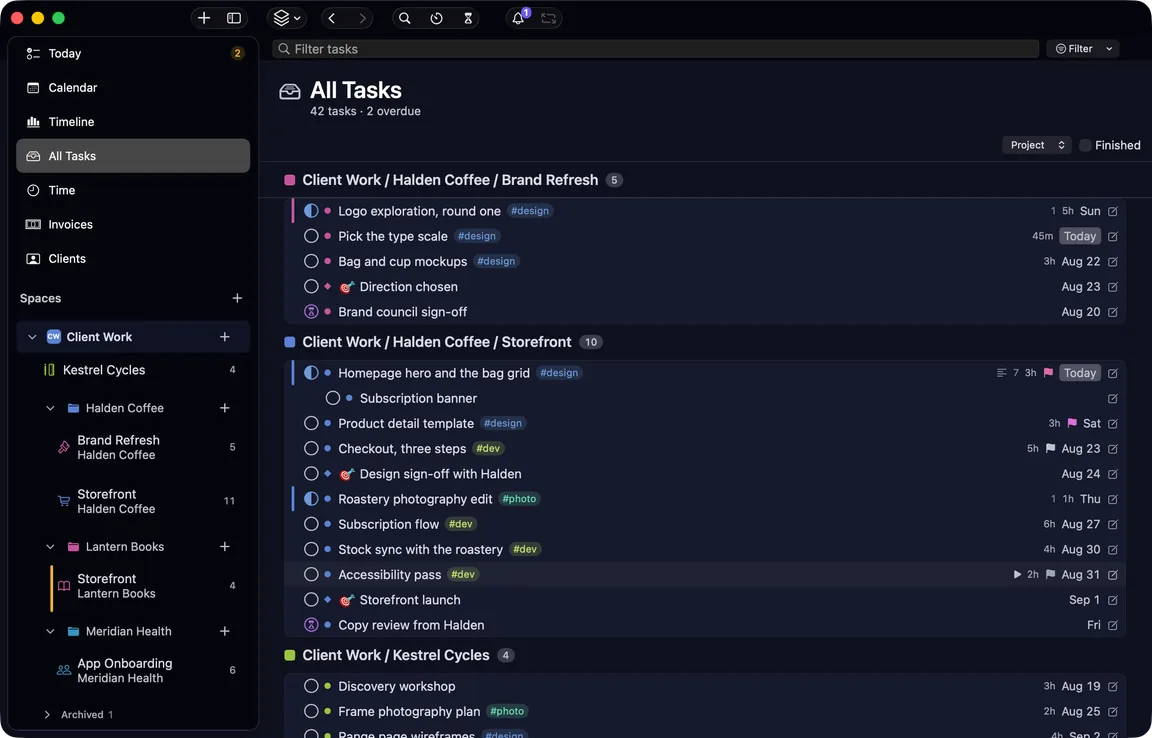
Task: Open search with the magnifier icon
Action: [x=405, y=18]
